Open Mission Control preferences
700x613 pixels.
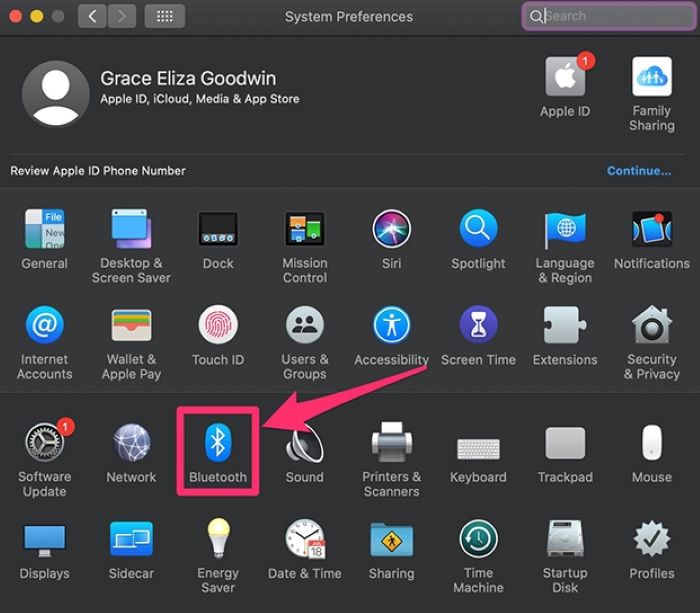click(x=304, y=229)
